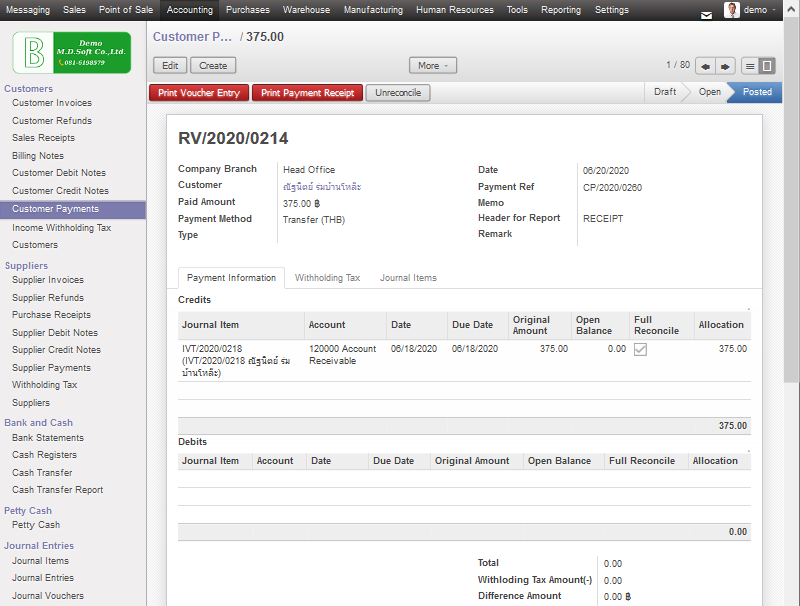Open the Sales menu
800x606 pixels.
tap(74, 10)
